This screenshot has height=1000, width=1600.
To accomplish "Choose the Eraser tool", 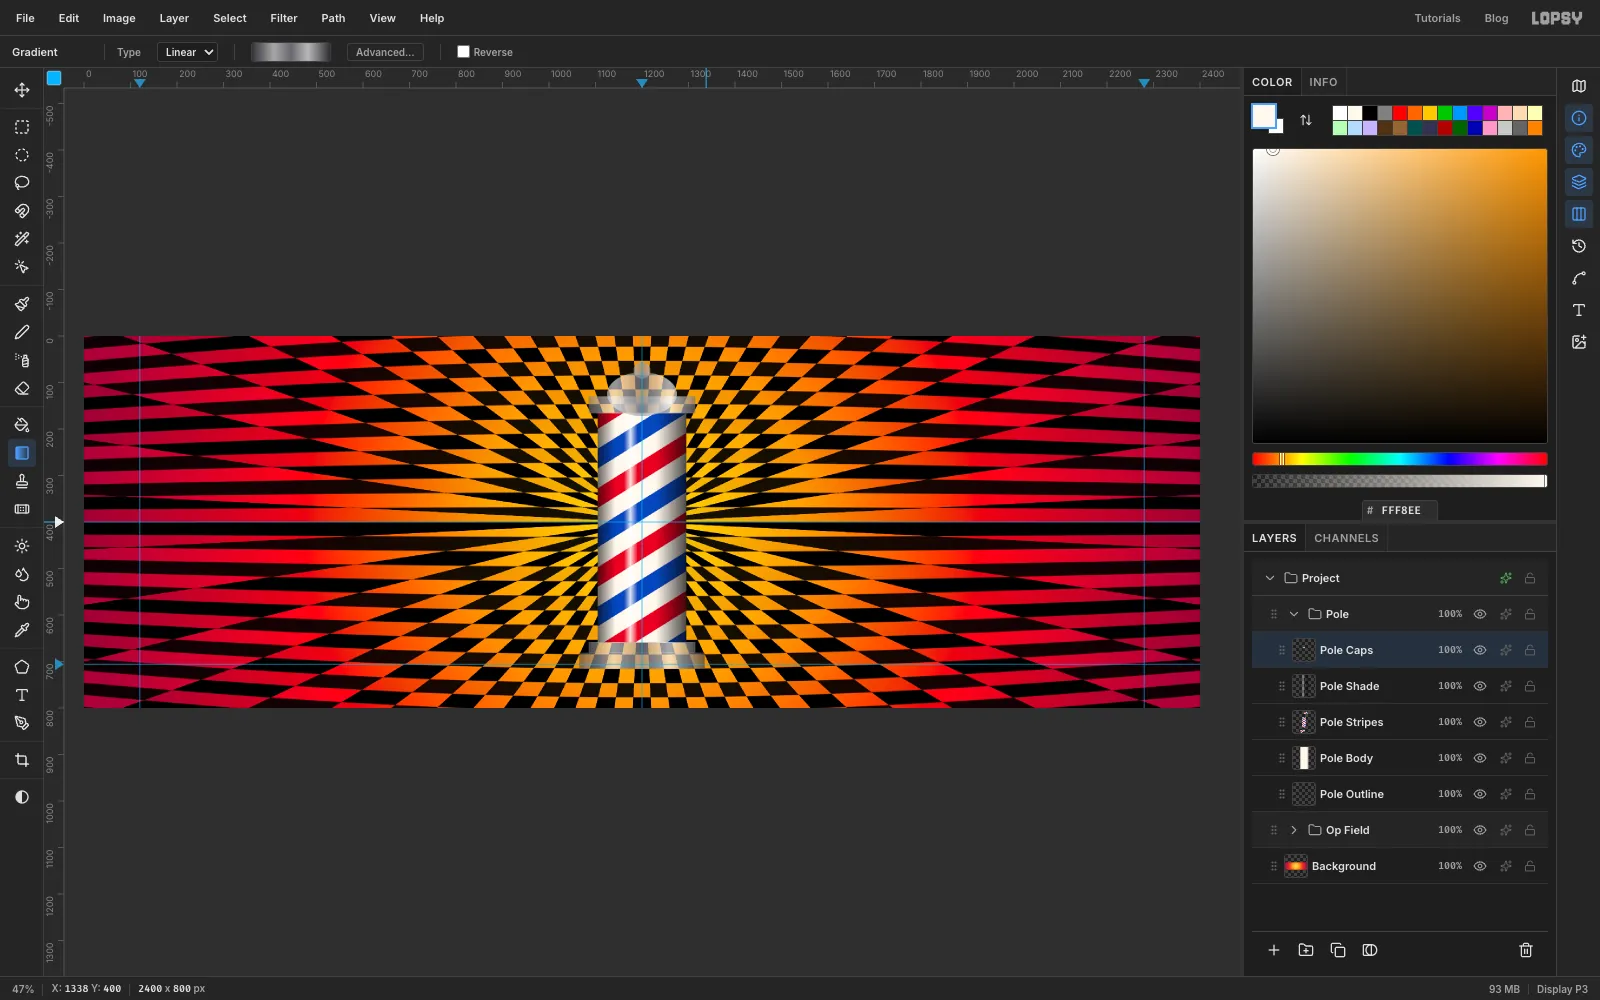I will pyautogui.click(x=22, y=389).
